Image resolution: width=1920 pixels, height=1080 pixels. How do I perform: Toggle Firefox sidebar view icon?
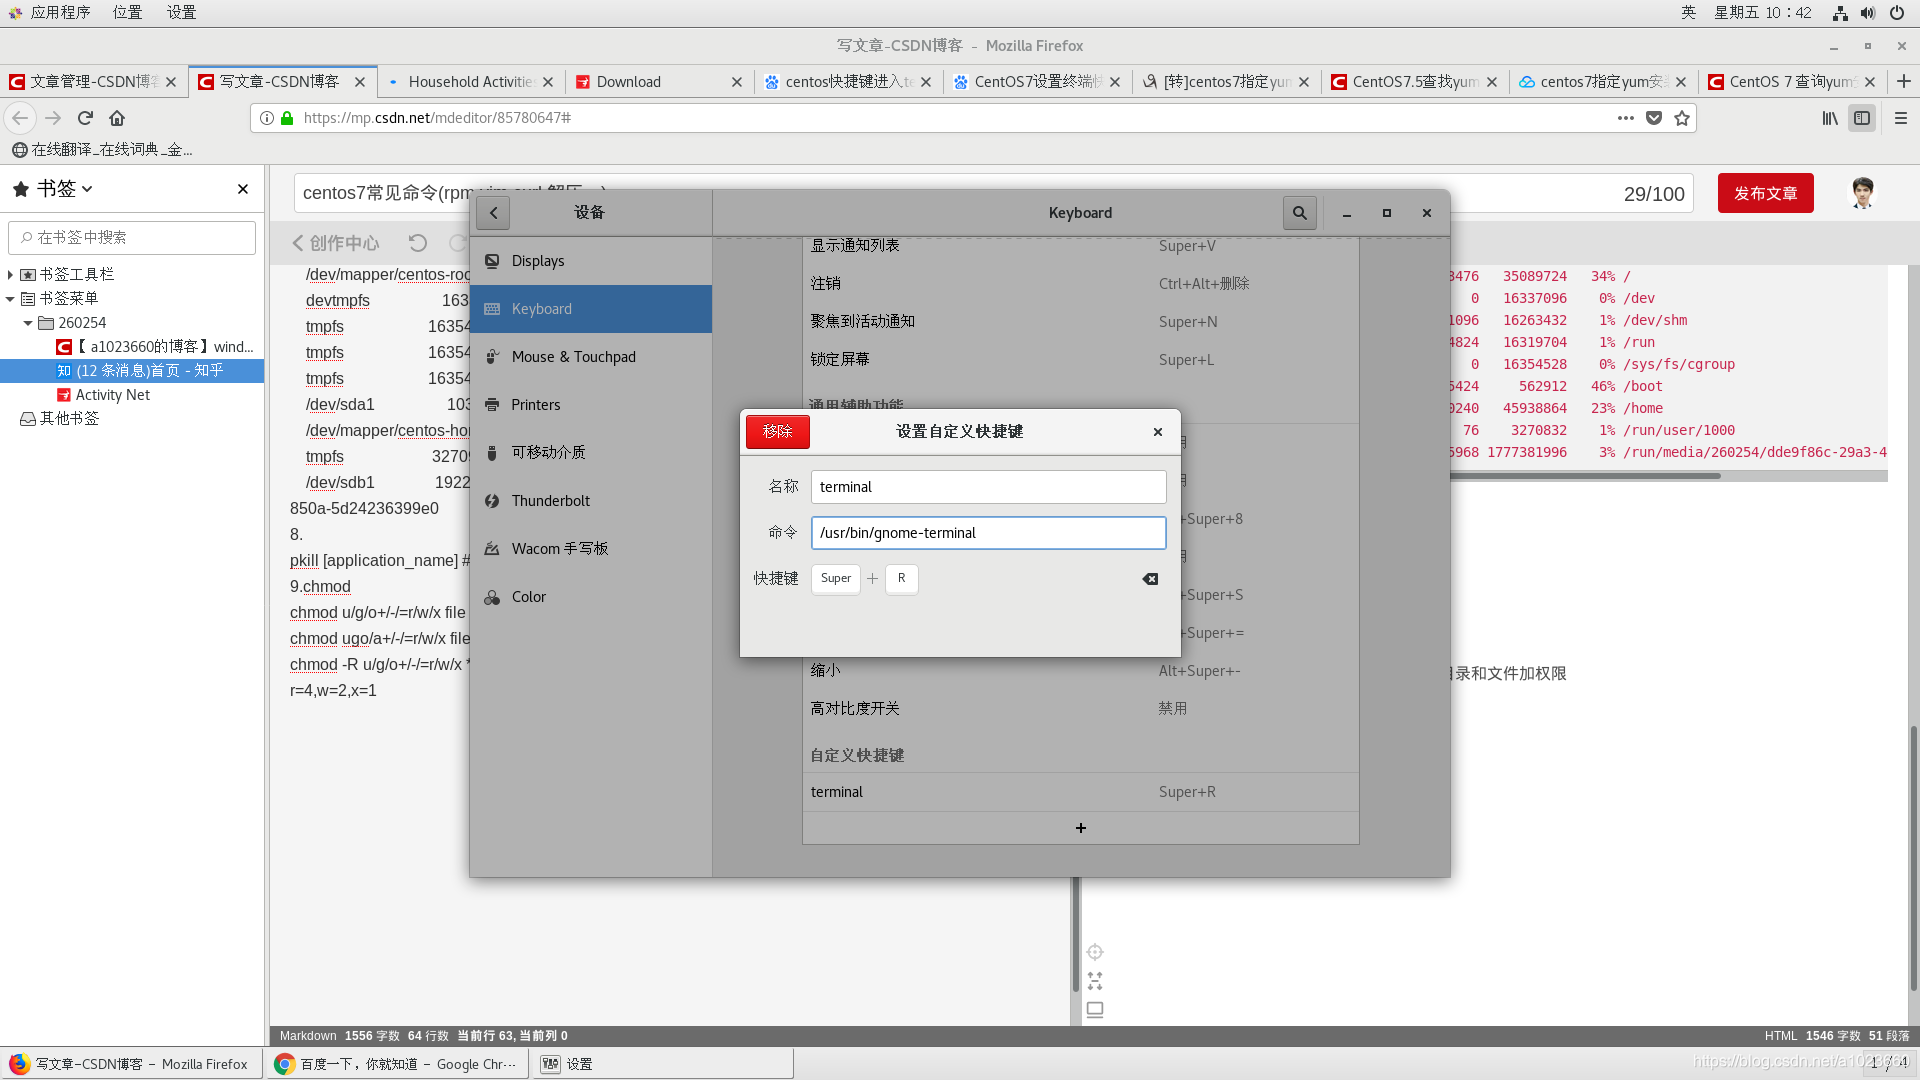click(1862, 118)
